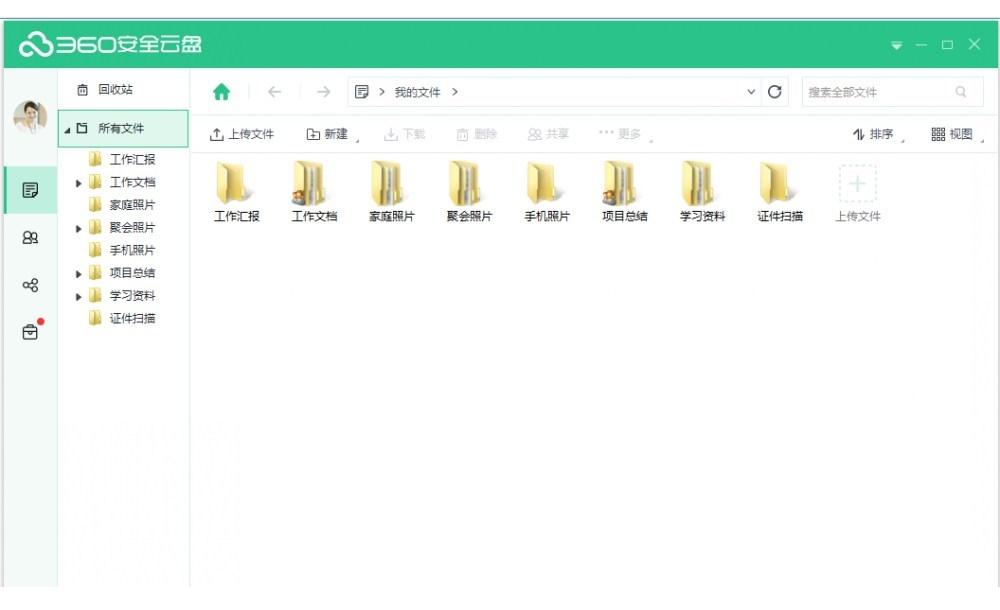1000x610 pixels.
Task: Click the home icon in navigation bar
Action: (222, 91)
